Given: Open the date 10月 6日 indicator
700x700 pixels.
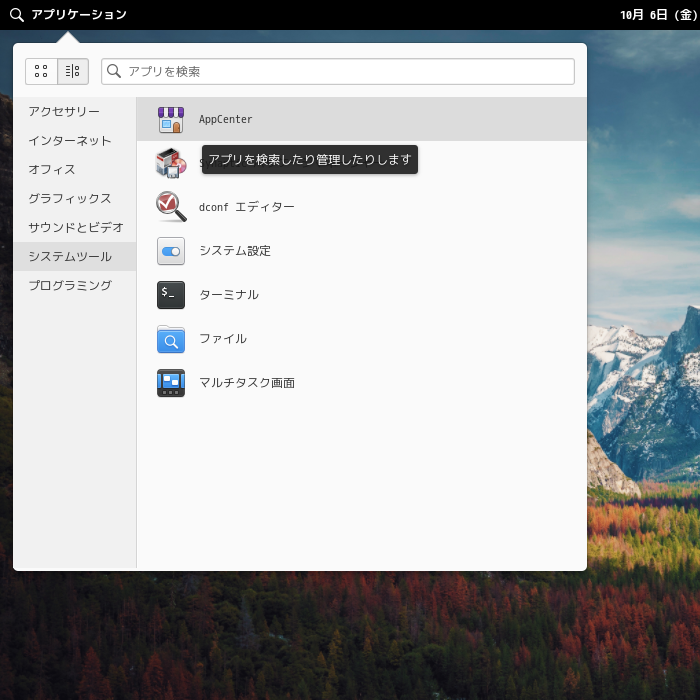Looking at the screenshot, I should (659, 15).
